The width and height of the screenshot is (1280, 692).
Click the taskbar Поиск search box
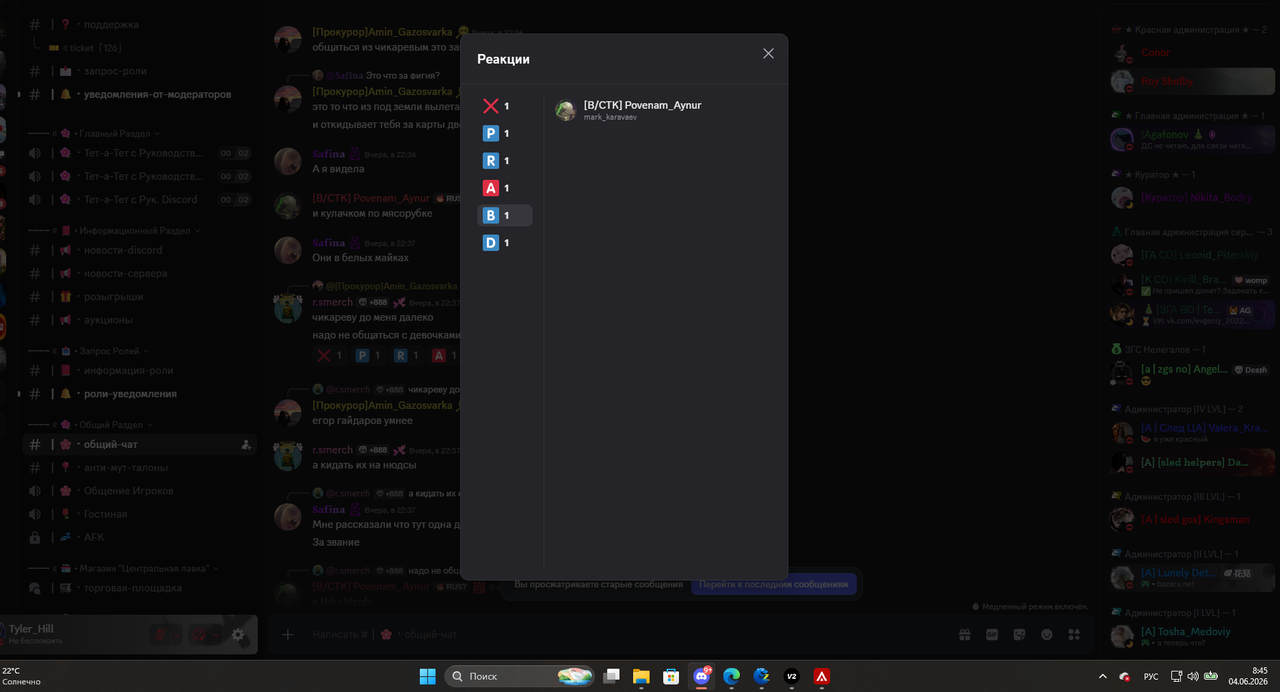point(520,677)
